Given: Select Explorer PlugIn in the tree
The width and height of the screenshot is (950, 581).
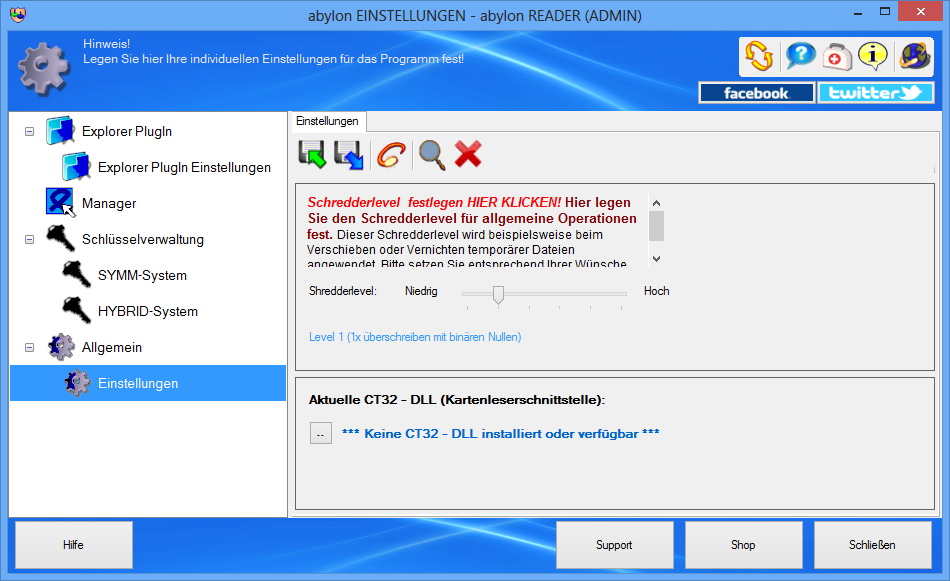Looking at the screenshot, I should [127, 131].
